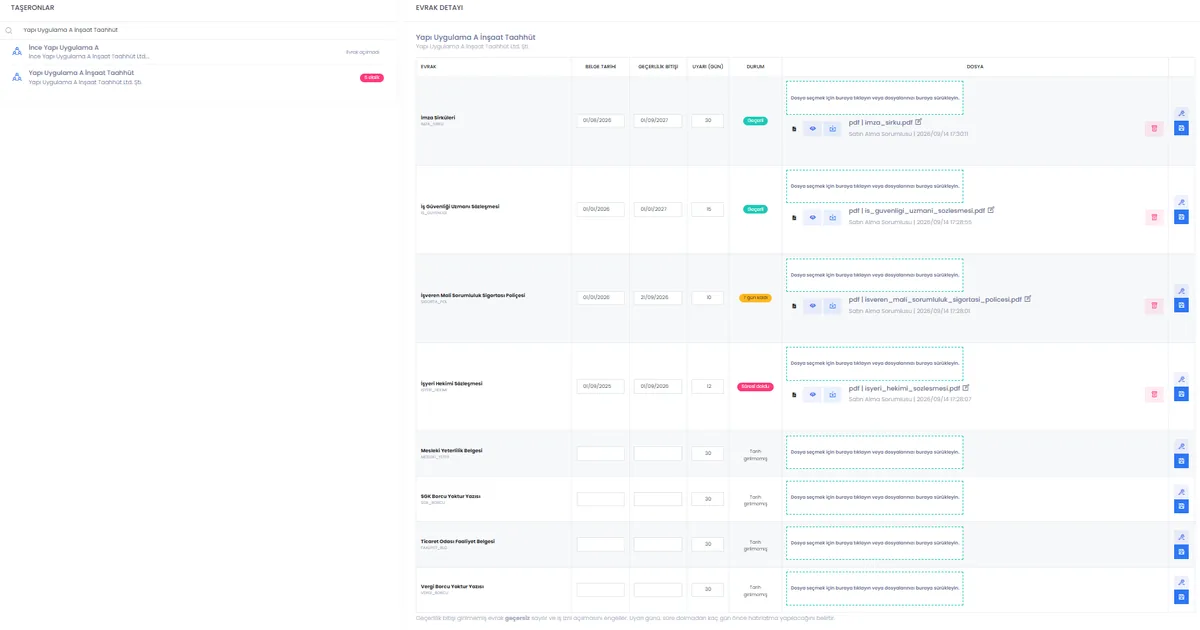Preview isyeri_hekimi_sozlesmesi.pdf with the eye icon
The width and height of the screenshot is (1200, 630).
click(x=813, y=395)
